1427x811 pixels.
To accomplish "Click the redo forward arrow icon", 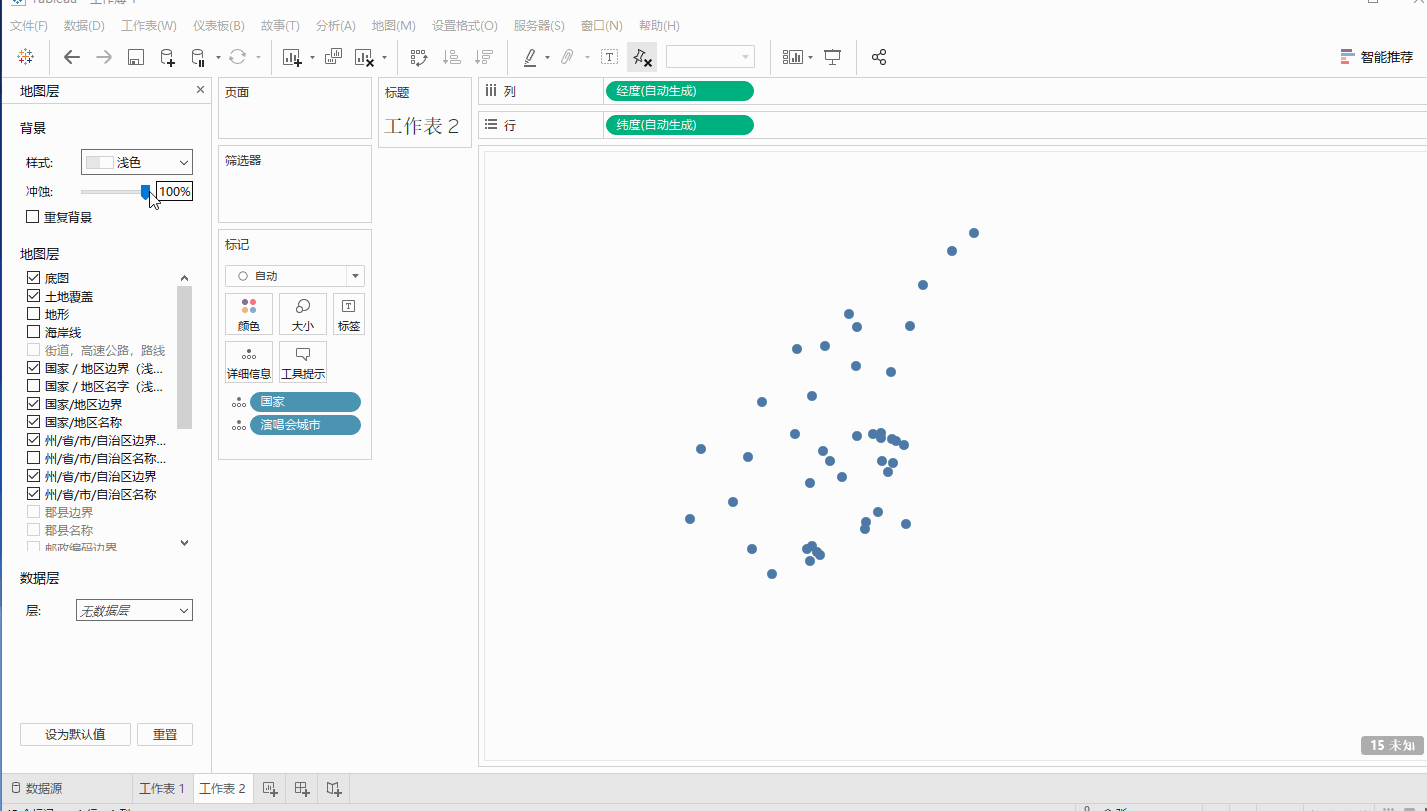I will coord(104,57).
